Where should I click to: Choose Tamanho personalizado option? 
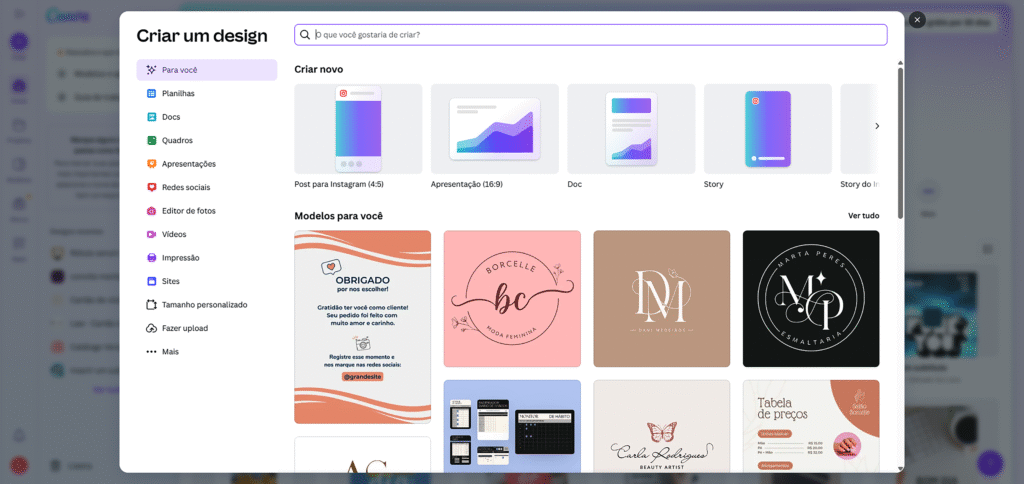[206, 305]
